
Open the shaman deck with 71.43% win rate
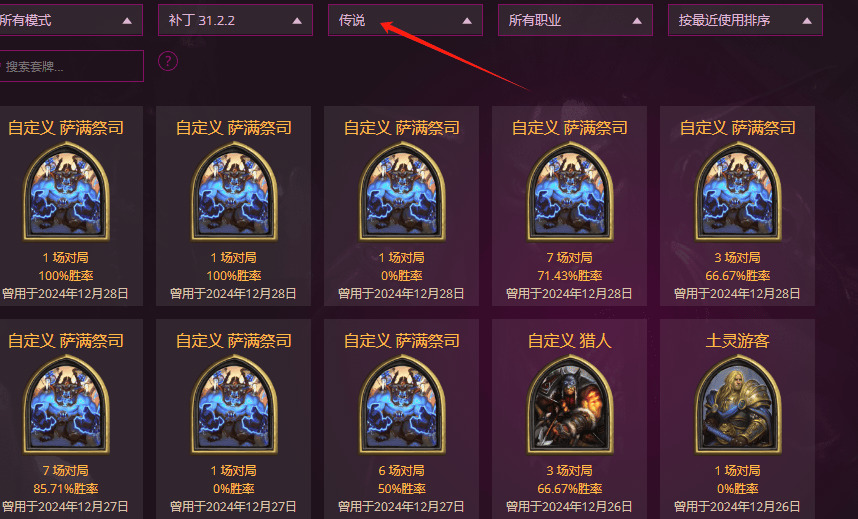[570, 206]
